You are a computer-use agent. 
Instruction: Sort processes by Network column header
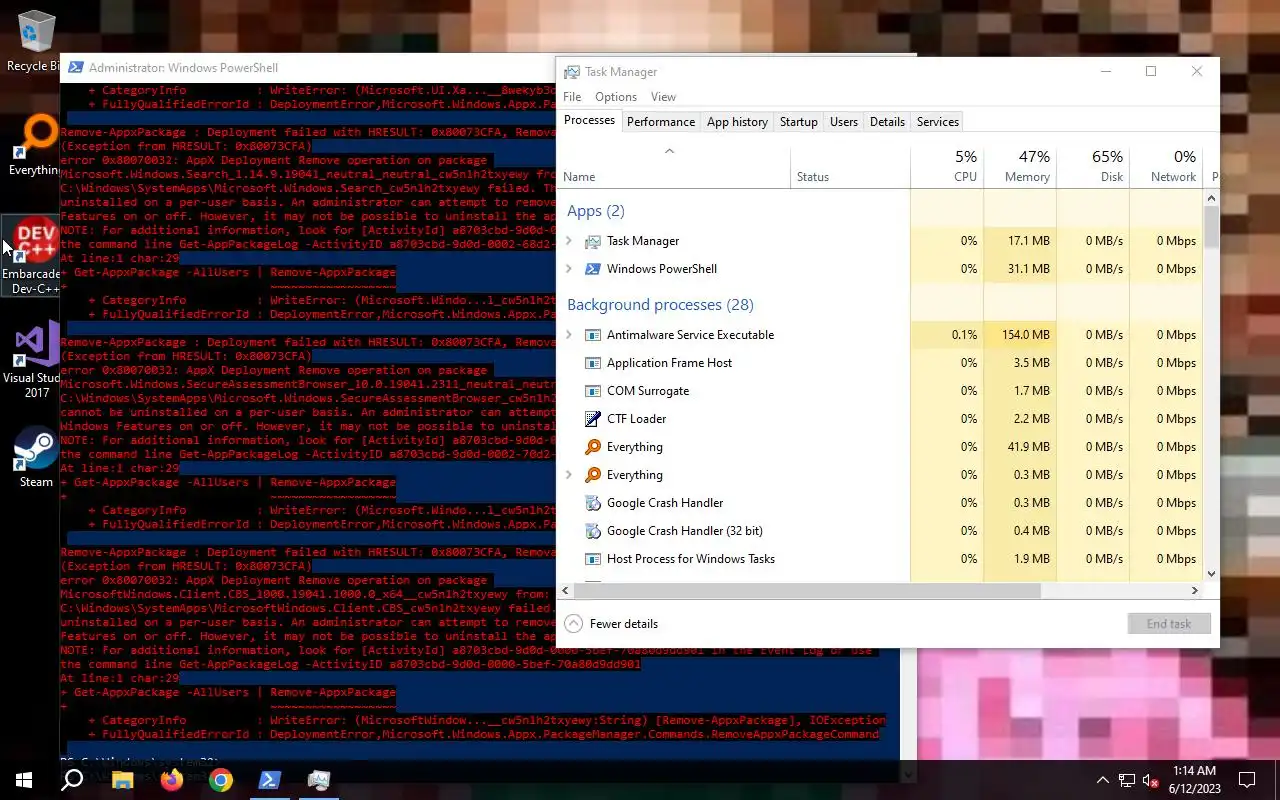coord(1166,167)
